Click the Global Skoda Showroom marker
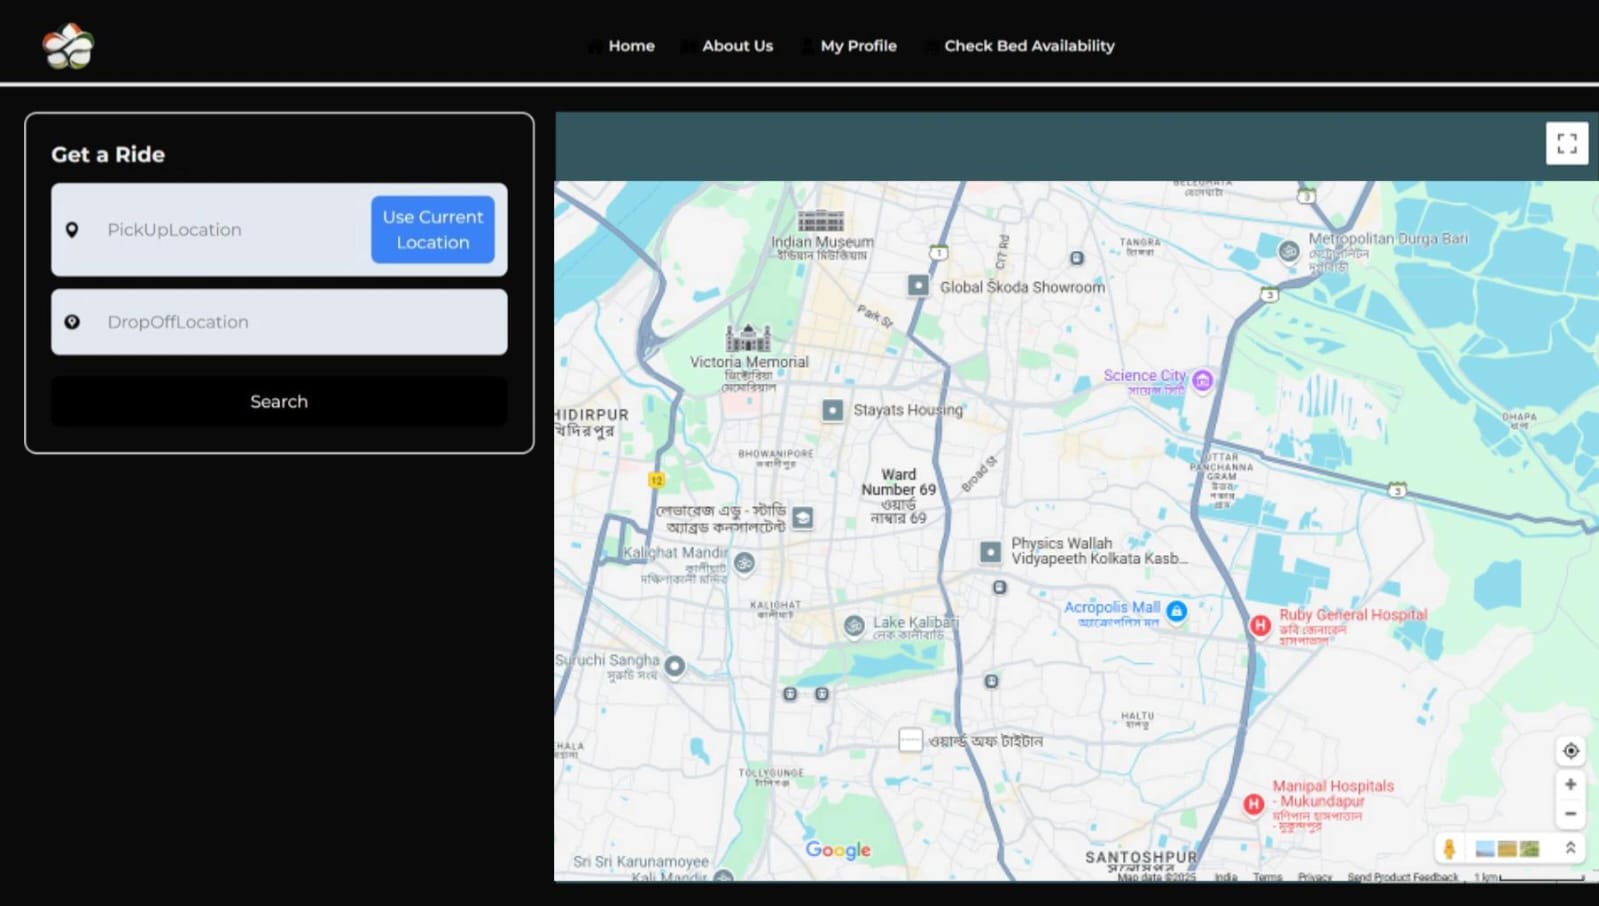Image resolution: width=1599 pixels, height=906 pixels. coord(918,285)
